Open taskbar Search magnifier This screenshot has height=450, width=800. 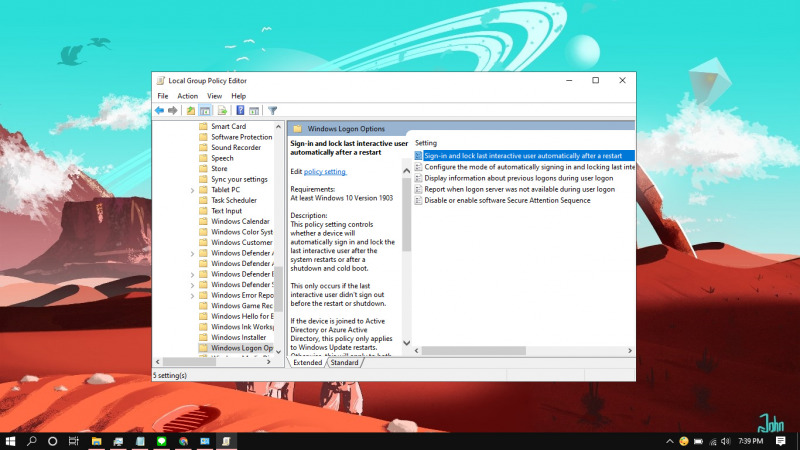(32, 441)
